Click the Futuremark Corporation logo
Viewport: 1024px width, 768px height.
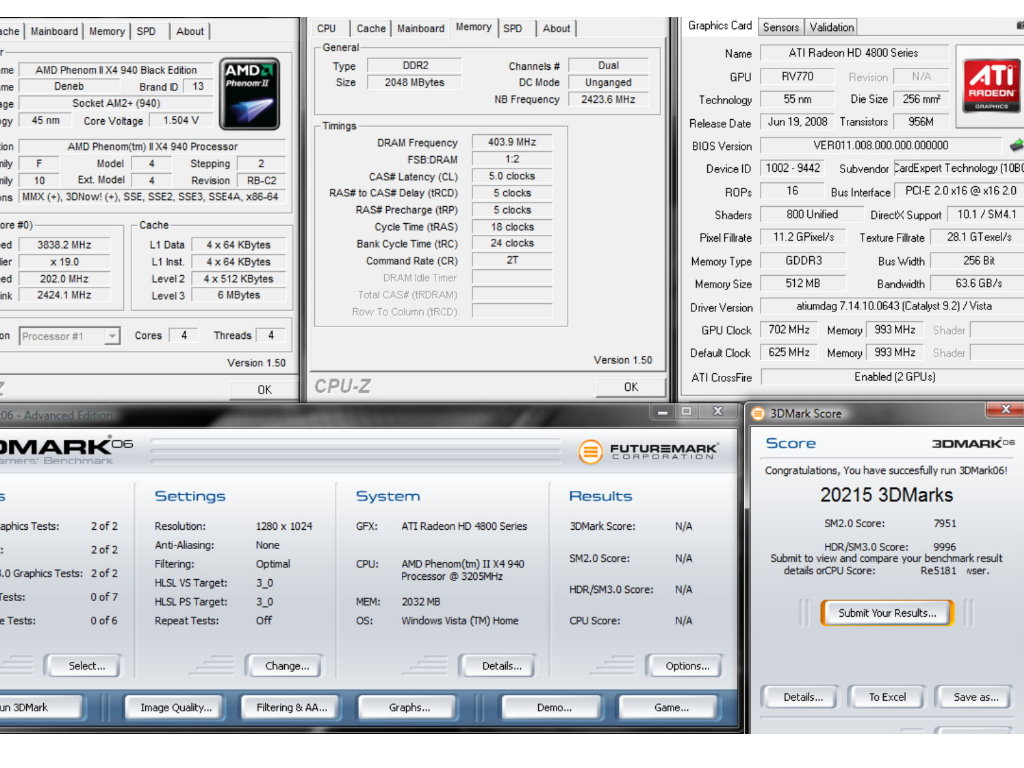tap(647, 451)
